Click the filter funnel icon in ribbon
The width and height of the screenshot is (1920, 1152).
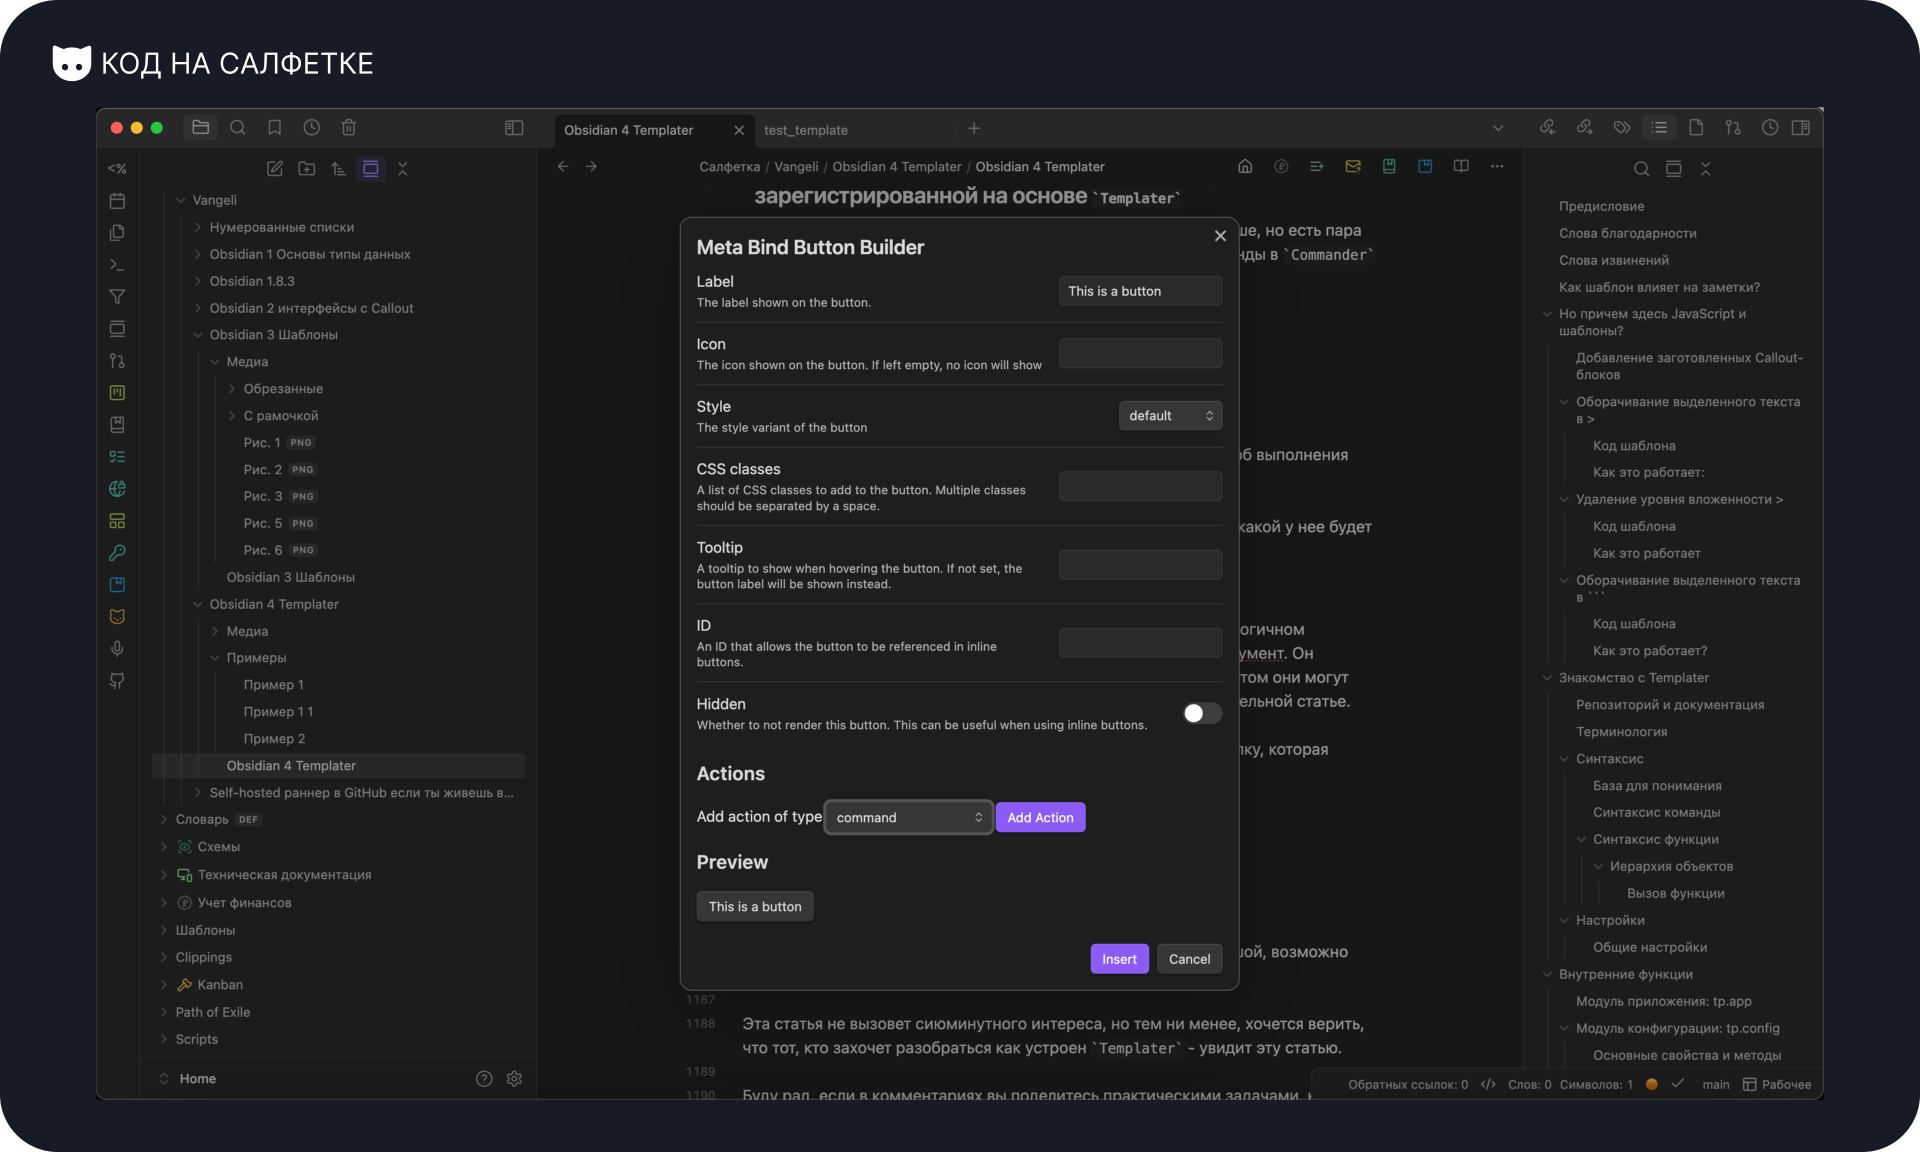117,297
